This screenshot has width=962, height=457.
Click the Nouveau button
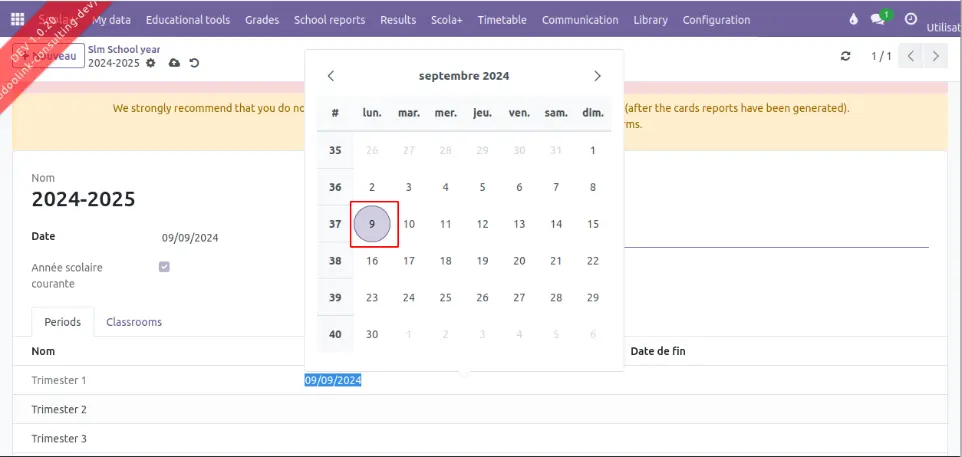pos(55,57)
